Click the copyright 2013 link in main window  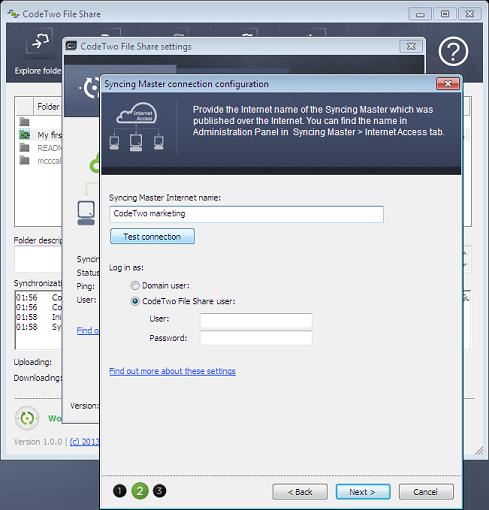click(84, 442)
